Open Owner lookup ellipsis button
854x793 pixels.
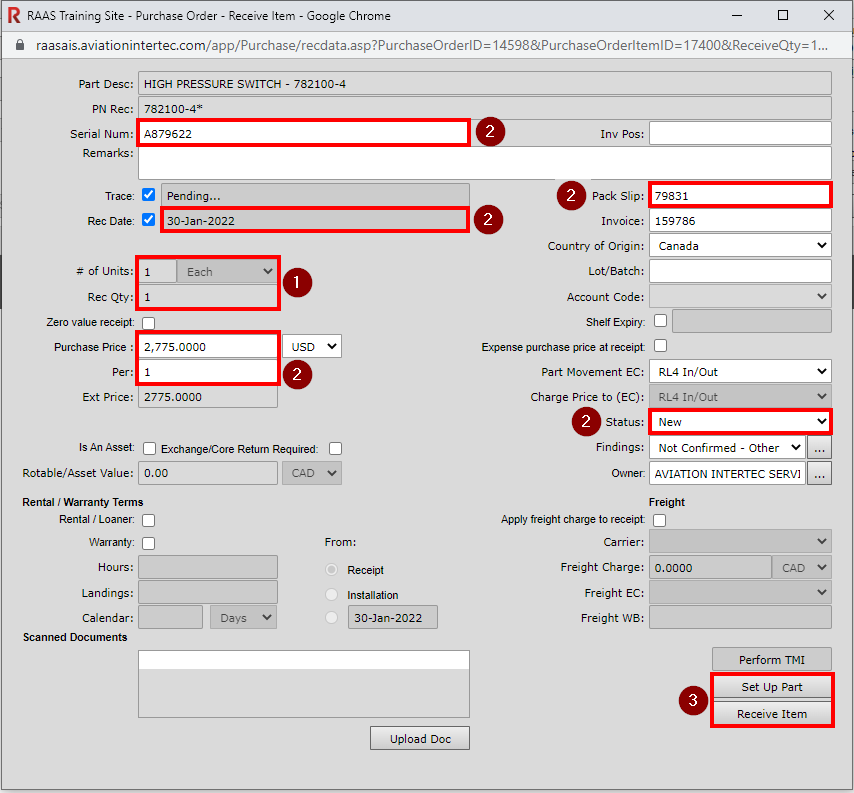tap(820, 473)
